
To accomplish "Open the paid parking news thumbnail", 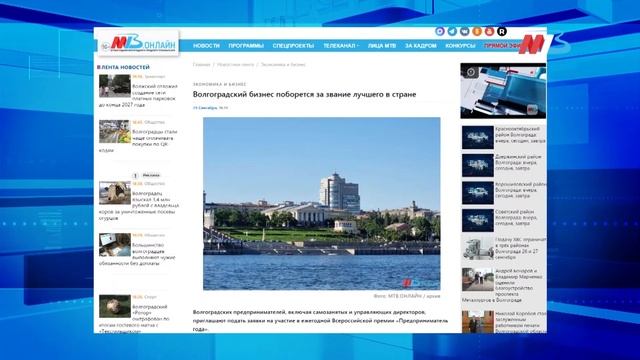I will tap(115, 86).
